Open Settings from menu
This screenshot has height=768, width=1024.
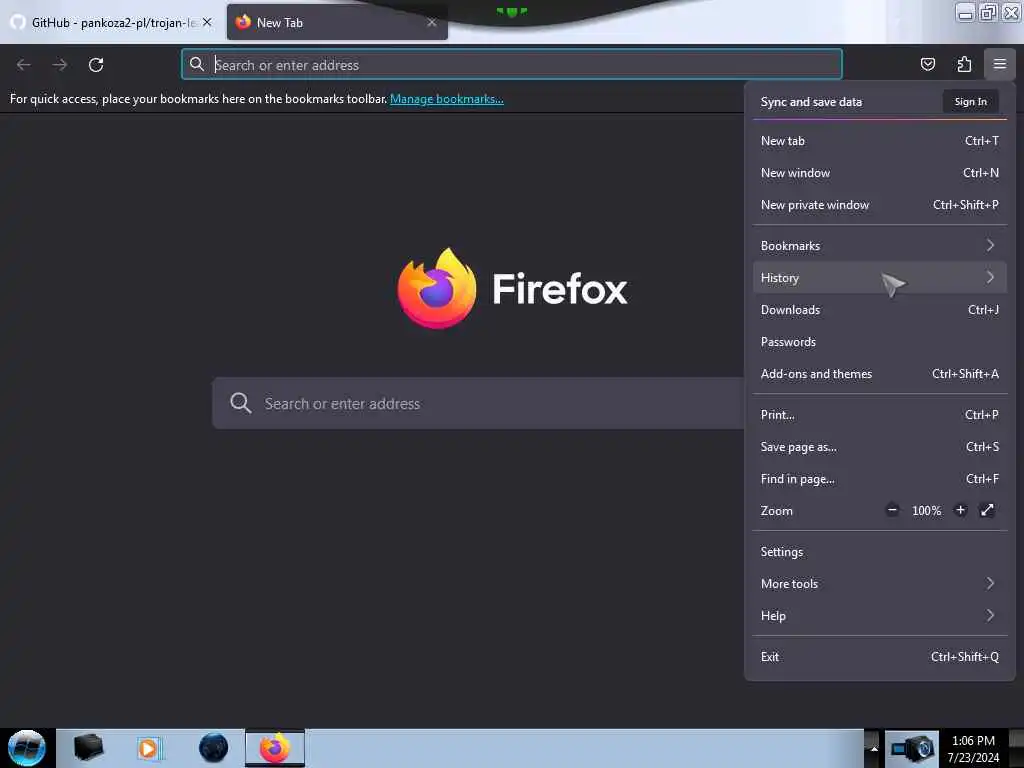(x=879, y=551)
